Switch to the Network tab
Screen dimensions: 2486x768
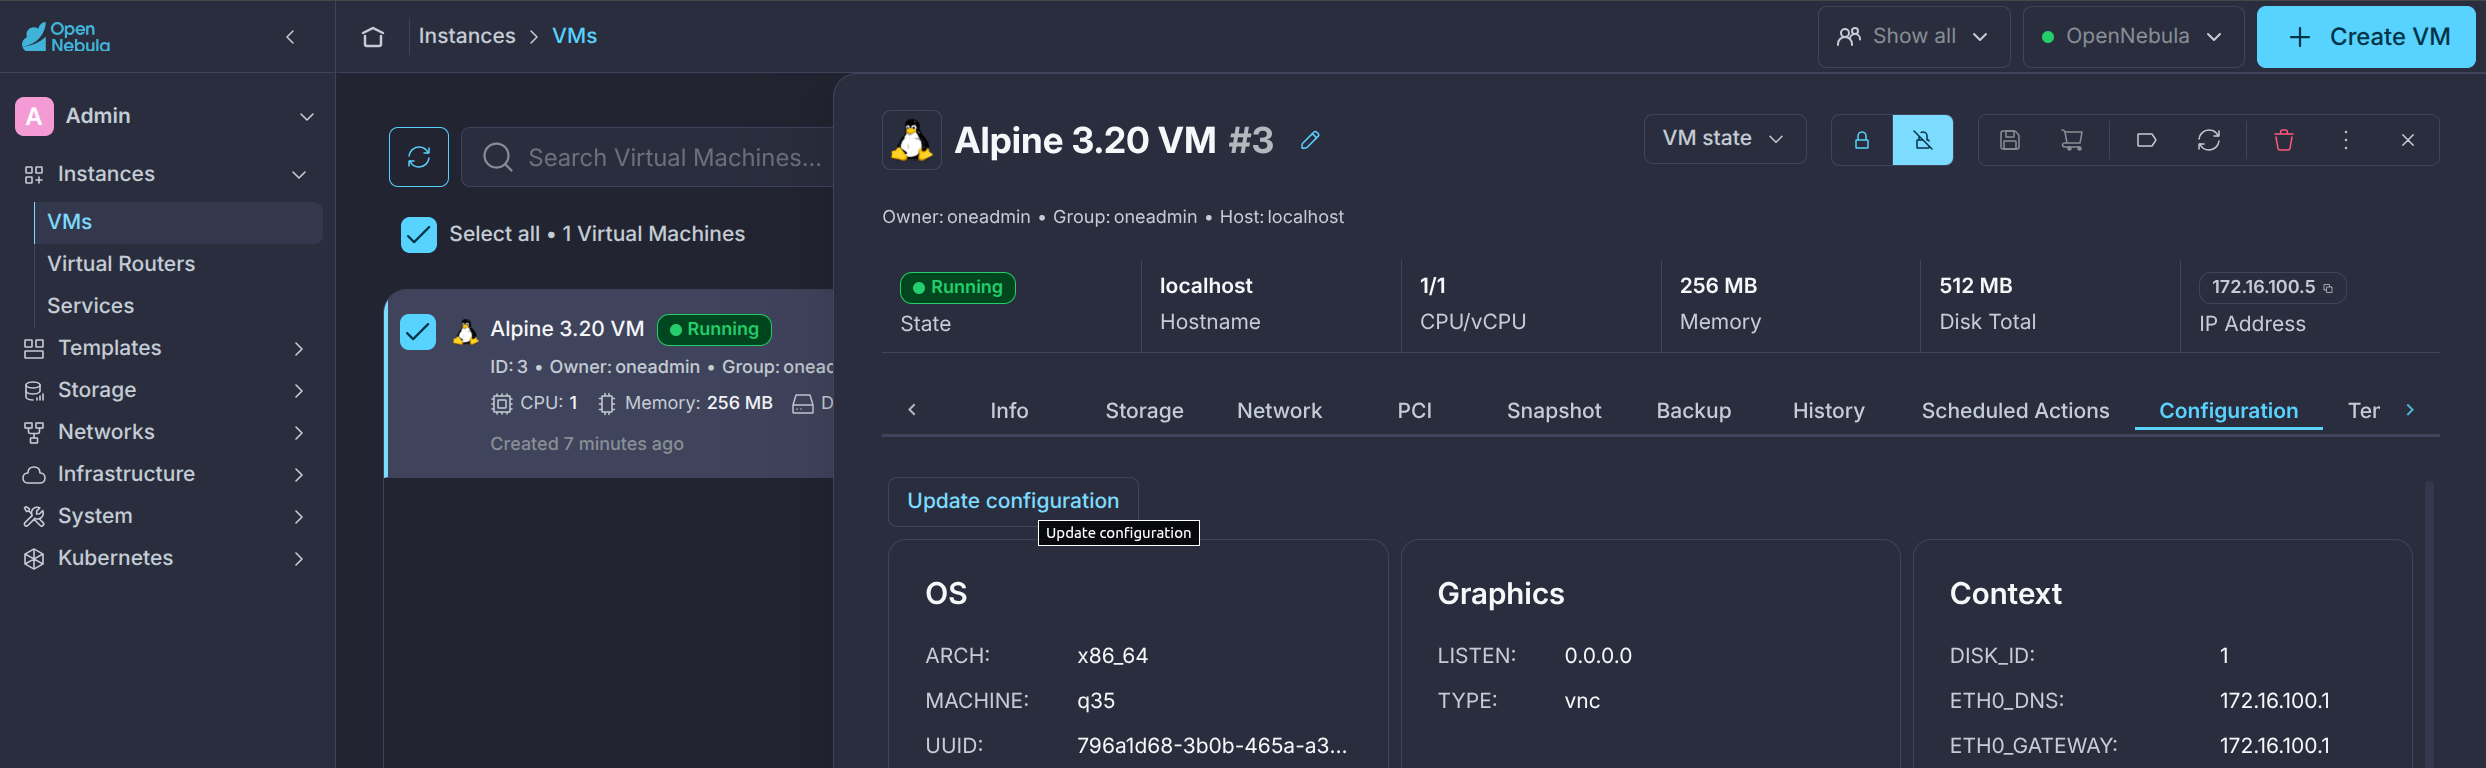(1279, 411)
